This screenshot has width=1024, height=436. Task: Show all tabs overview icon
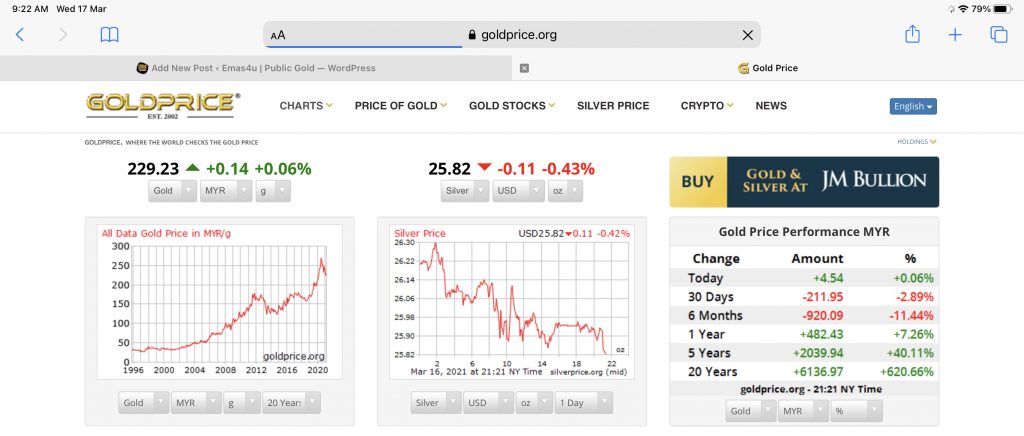[x=998, y=35]
